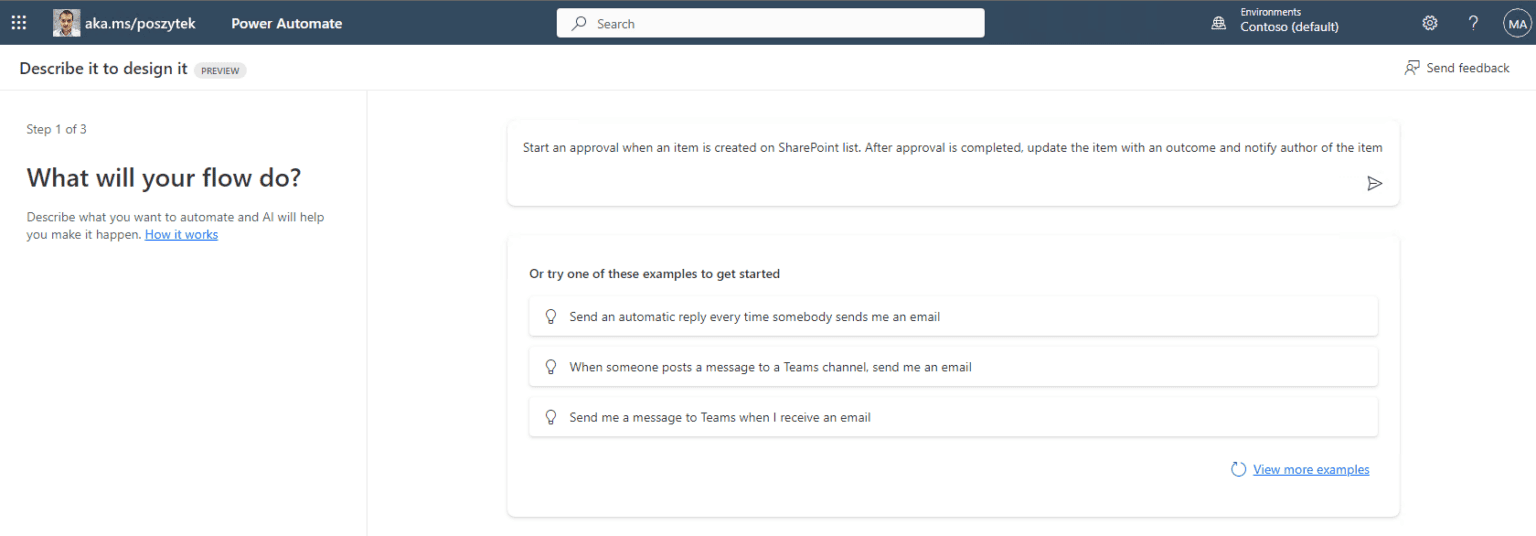Viewport: 1536px width, 536px height.
Task: Click the magnifier icon in Search box
Action: (x=579, y=23)
